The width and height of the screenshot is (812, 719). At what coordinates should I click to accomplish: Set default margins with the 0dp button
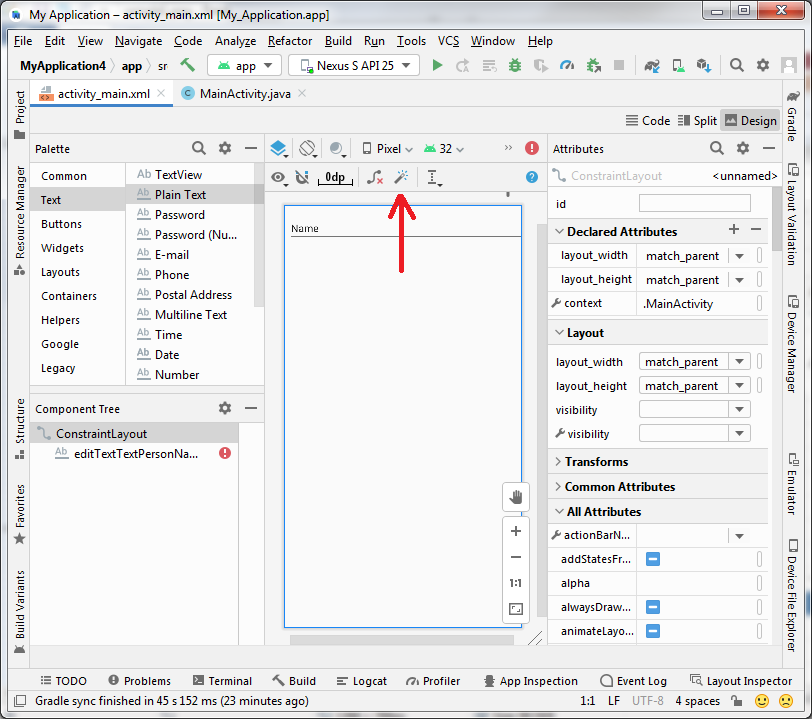(335, 178)
